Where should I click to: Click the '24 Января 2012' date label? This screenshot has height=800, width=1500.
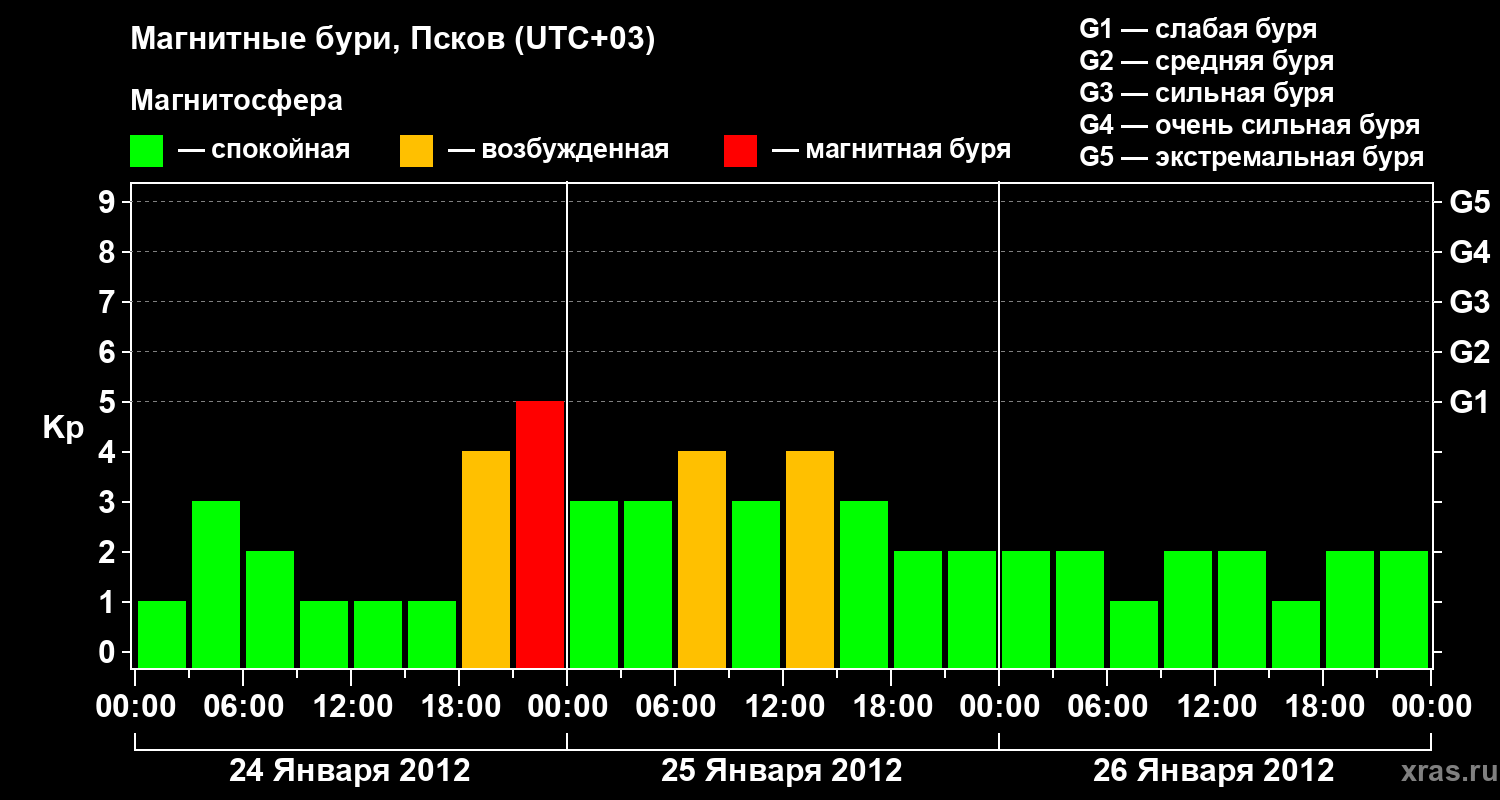[350, 771]
